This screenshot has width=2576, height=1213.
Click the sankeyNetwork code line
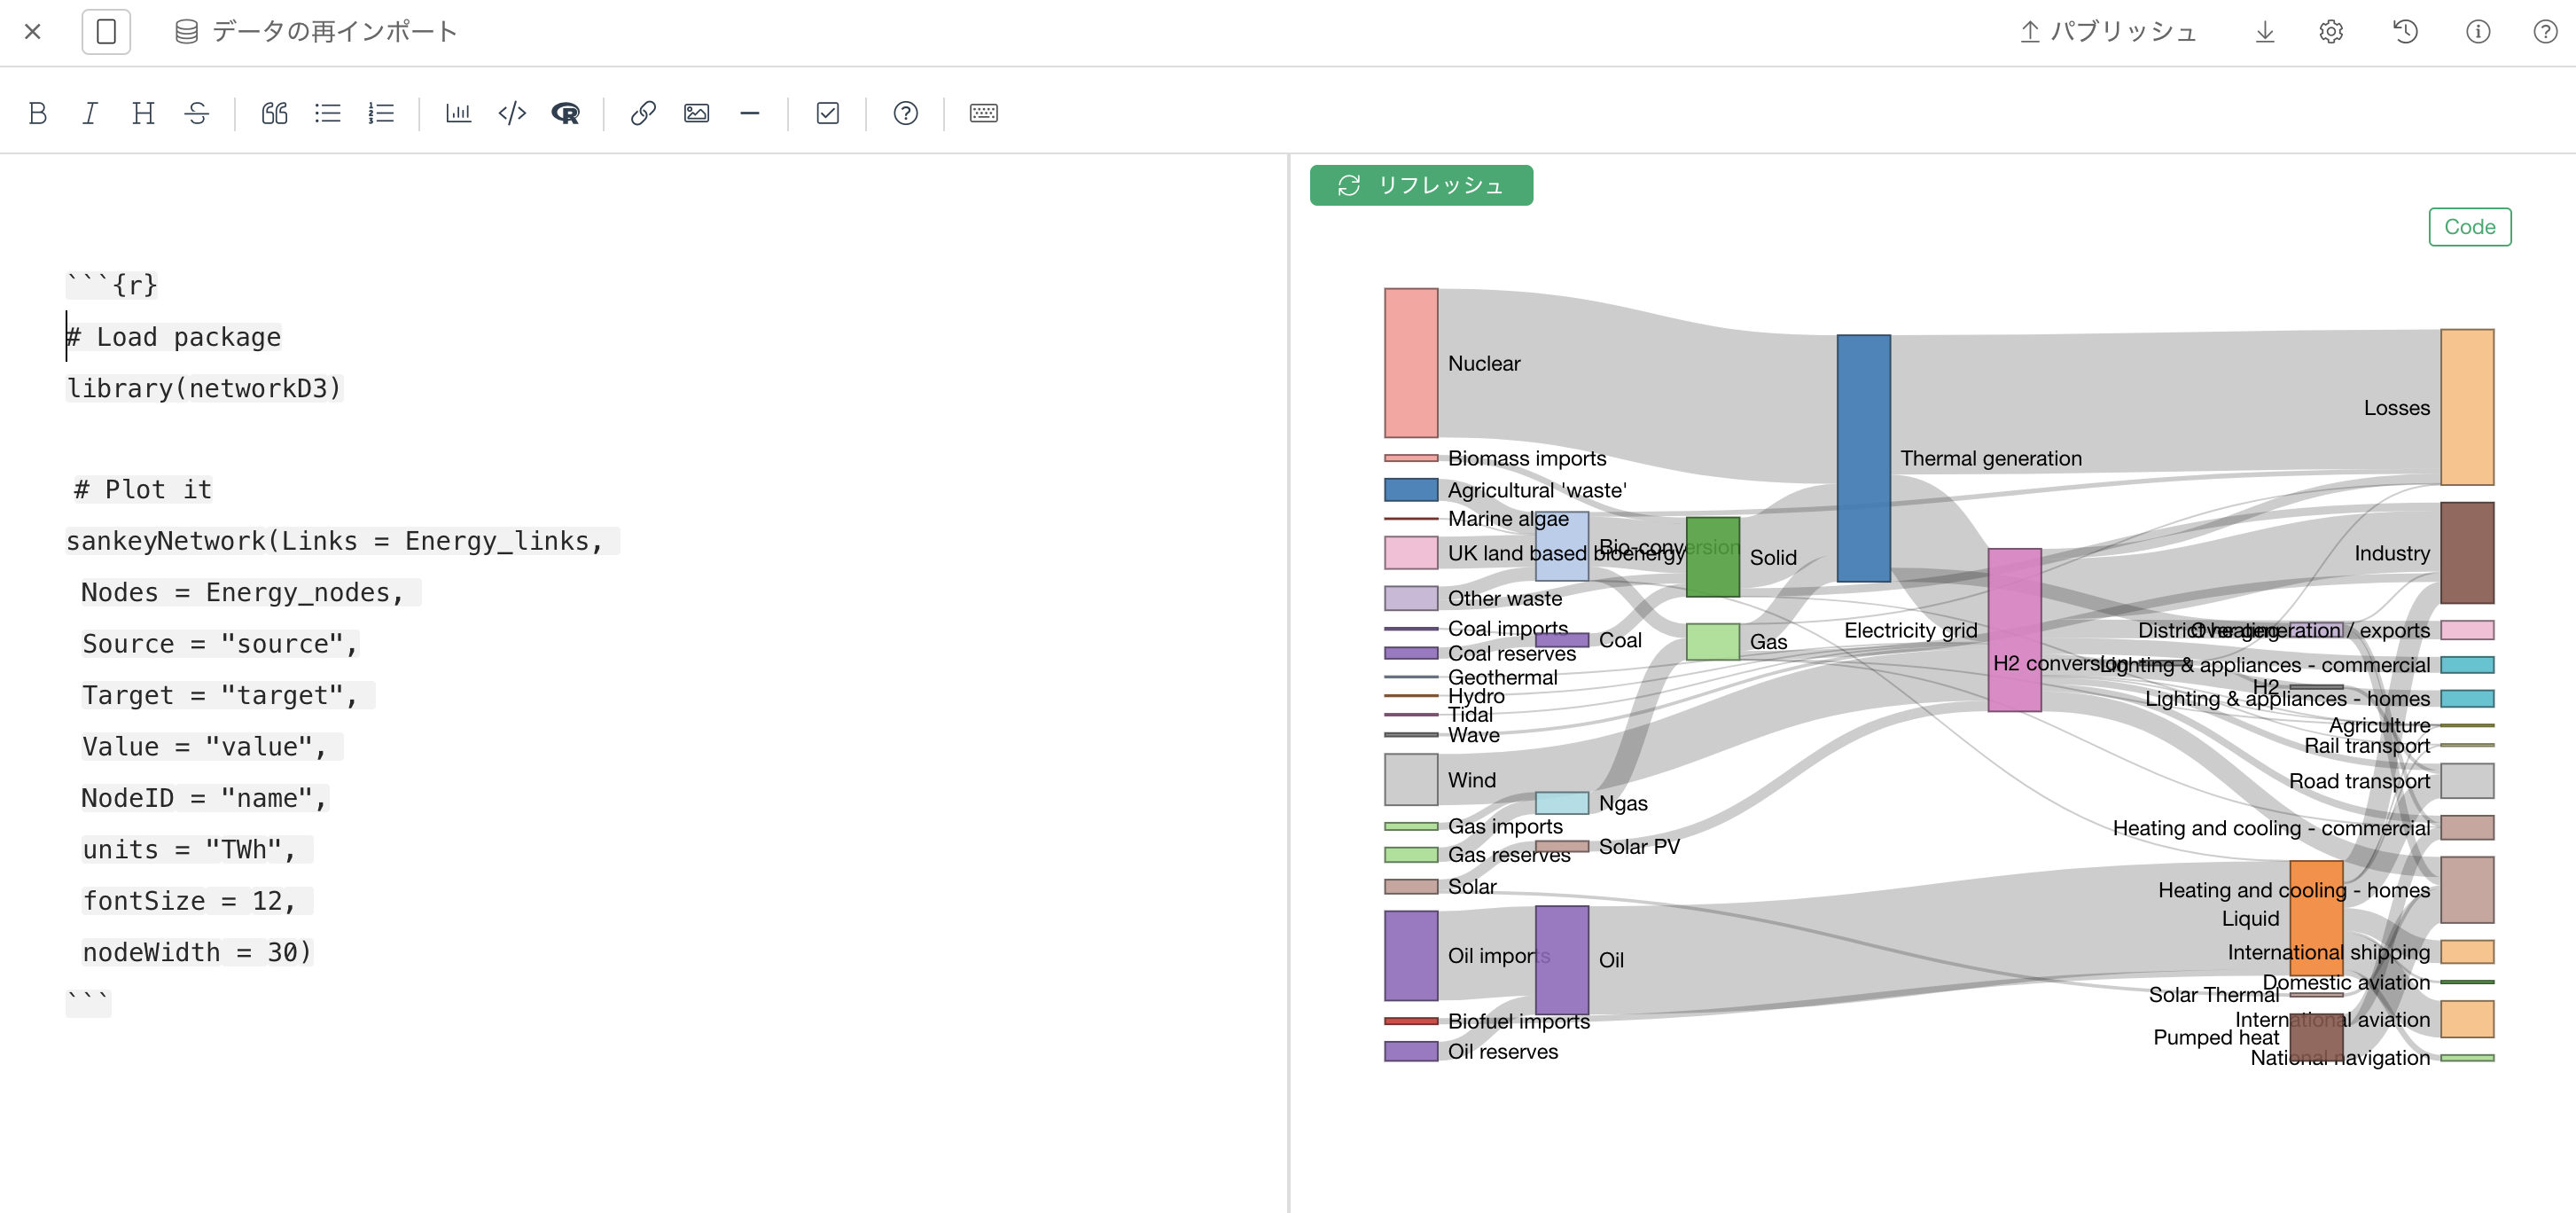pyautogui.click(x=342, y=541)
